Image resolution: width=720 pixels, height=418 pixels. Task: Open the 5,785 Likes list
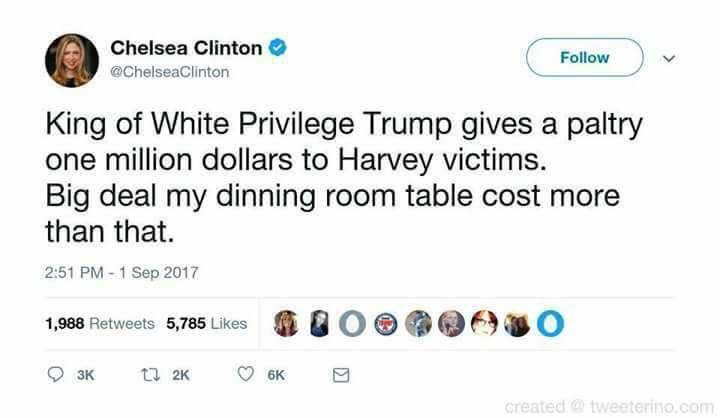pyautogui.click(x=207, y=323)
